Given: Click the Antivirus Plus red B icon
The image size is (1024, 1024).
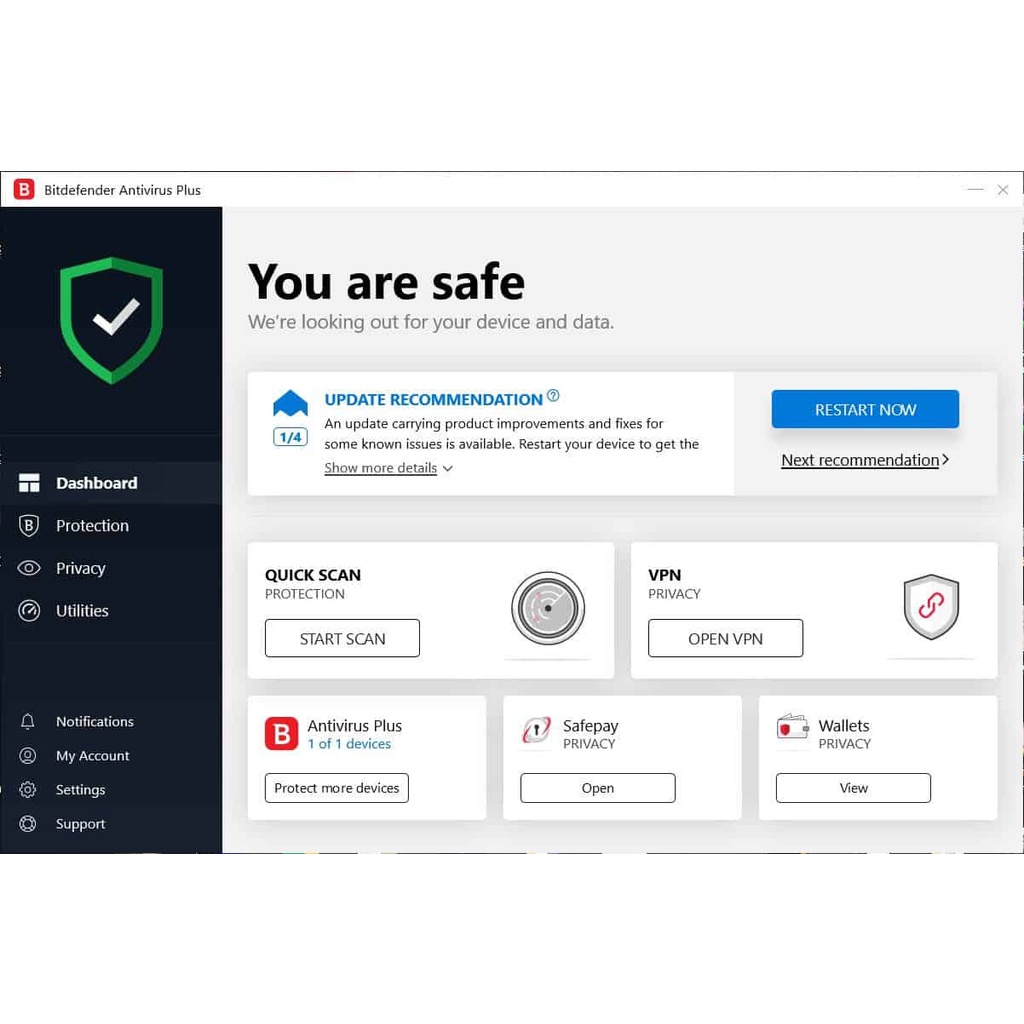Looking at the screenshot, I should point(281,733).
